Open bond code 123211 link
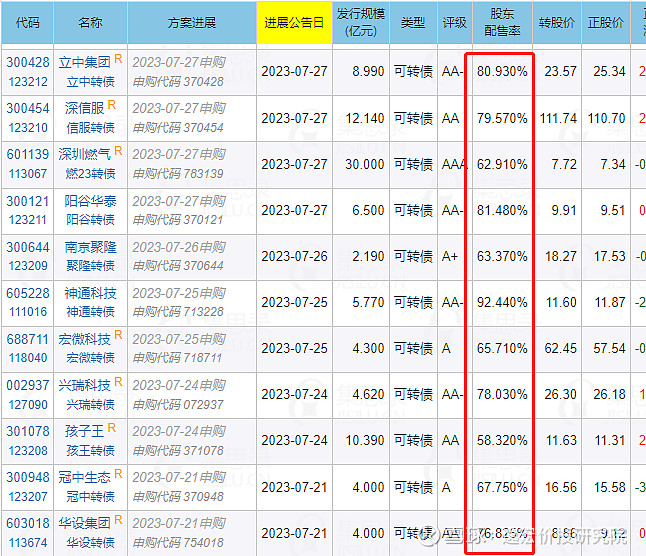 tap(28, 220)
